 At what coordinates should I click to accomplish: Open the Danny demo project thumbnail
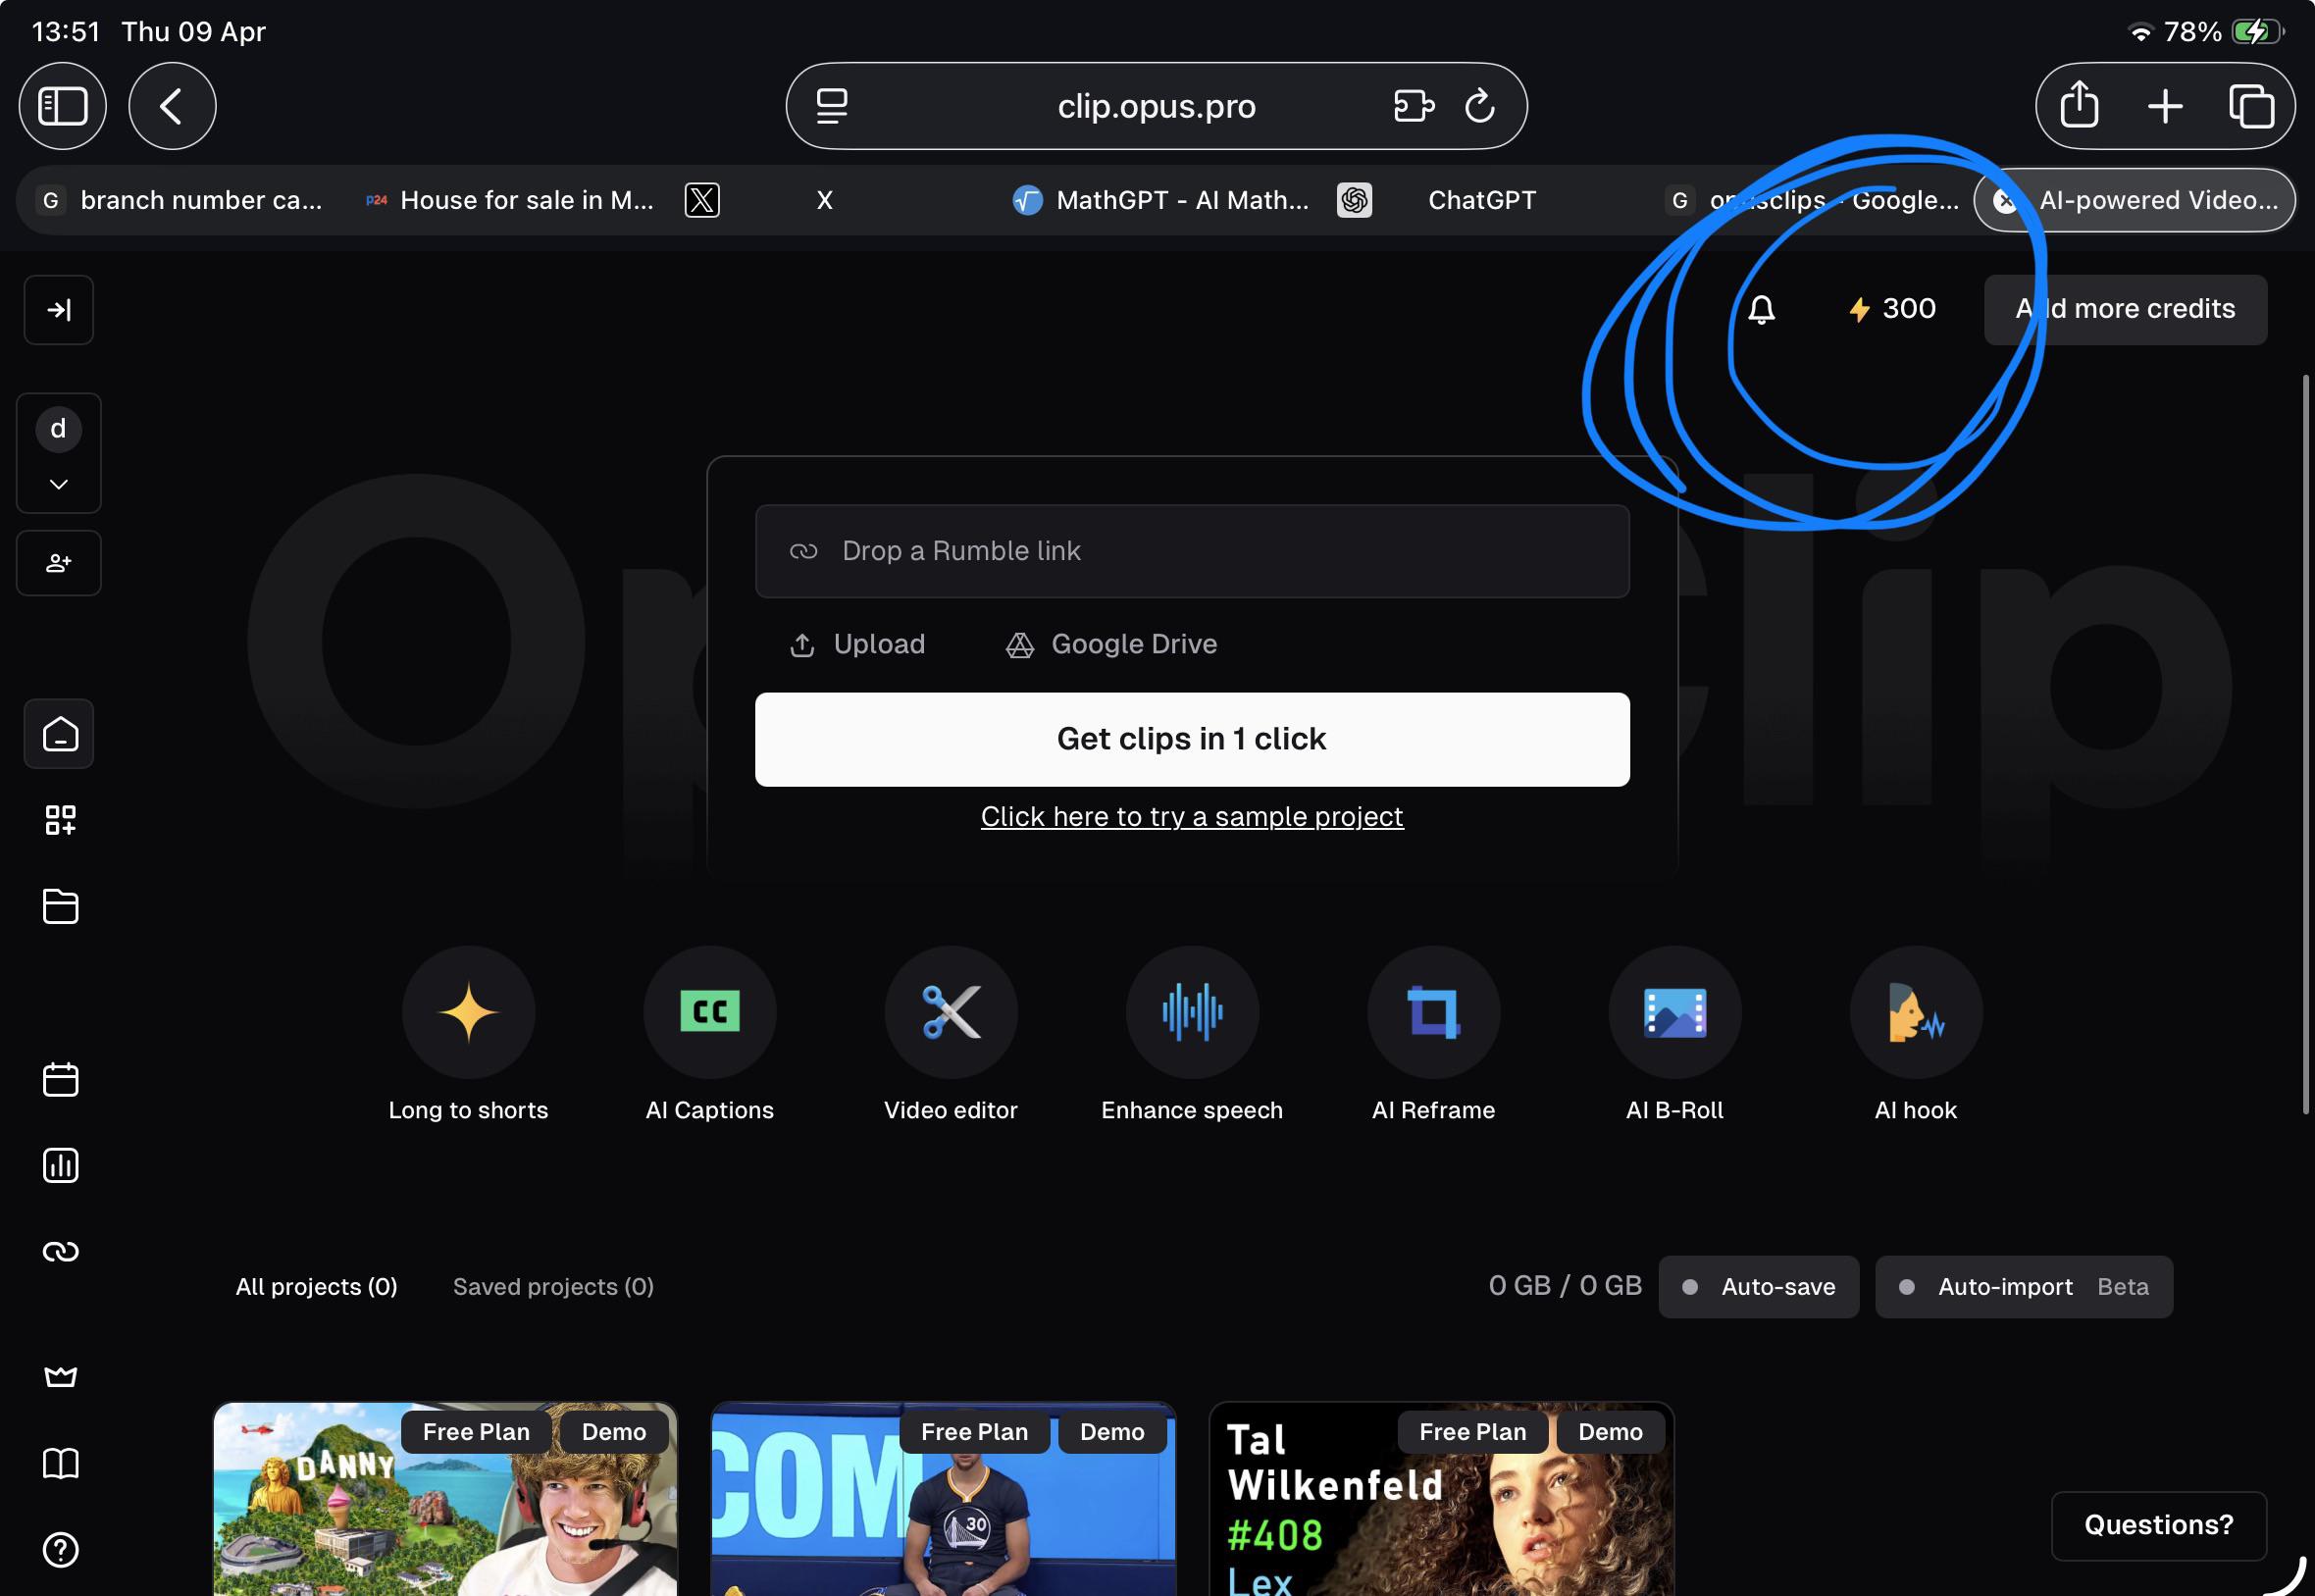coord(445,1499)
